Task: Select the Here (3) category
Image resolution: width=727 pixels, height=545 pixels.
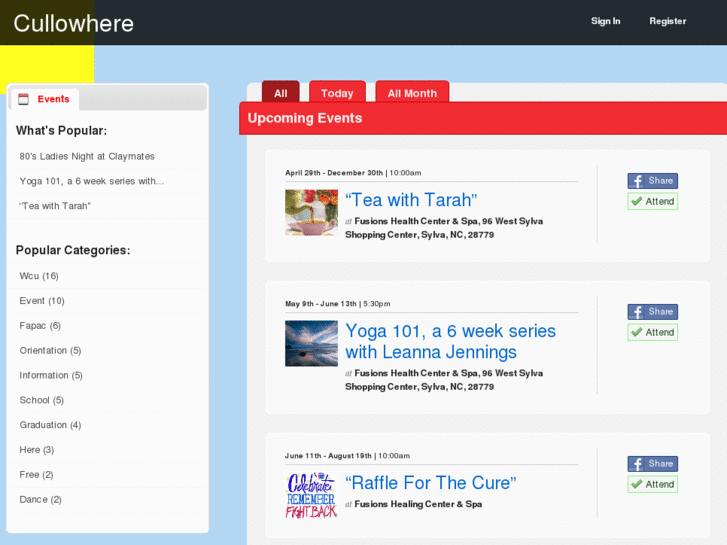Action: pos(37,450)
